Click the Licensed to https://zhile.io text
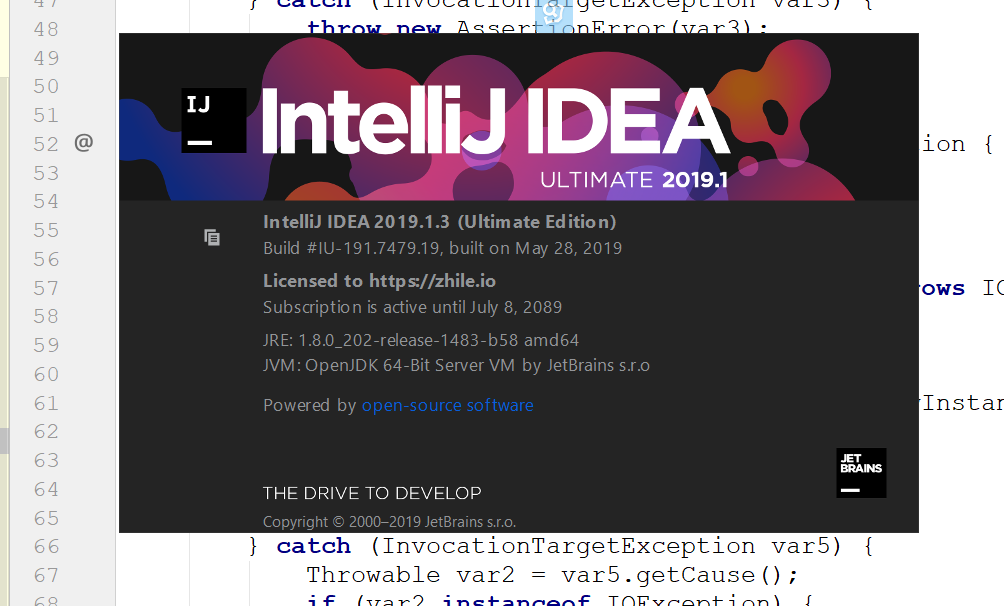Screen dimensions: 1004x606 coord(379,281)
